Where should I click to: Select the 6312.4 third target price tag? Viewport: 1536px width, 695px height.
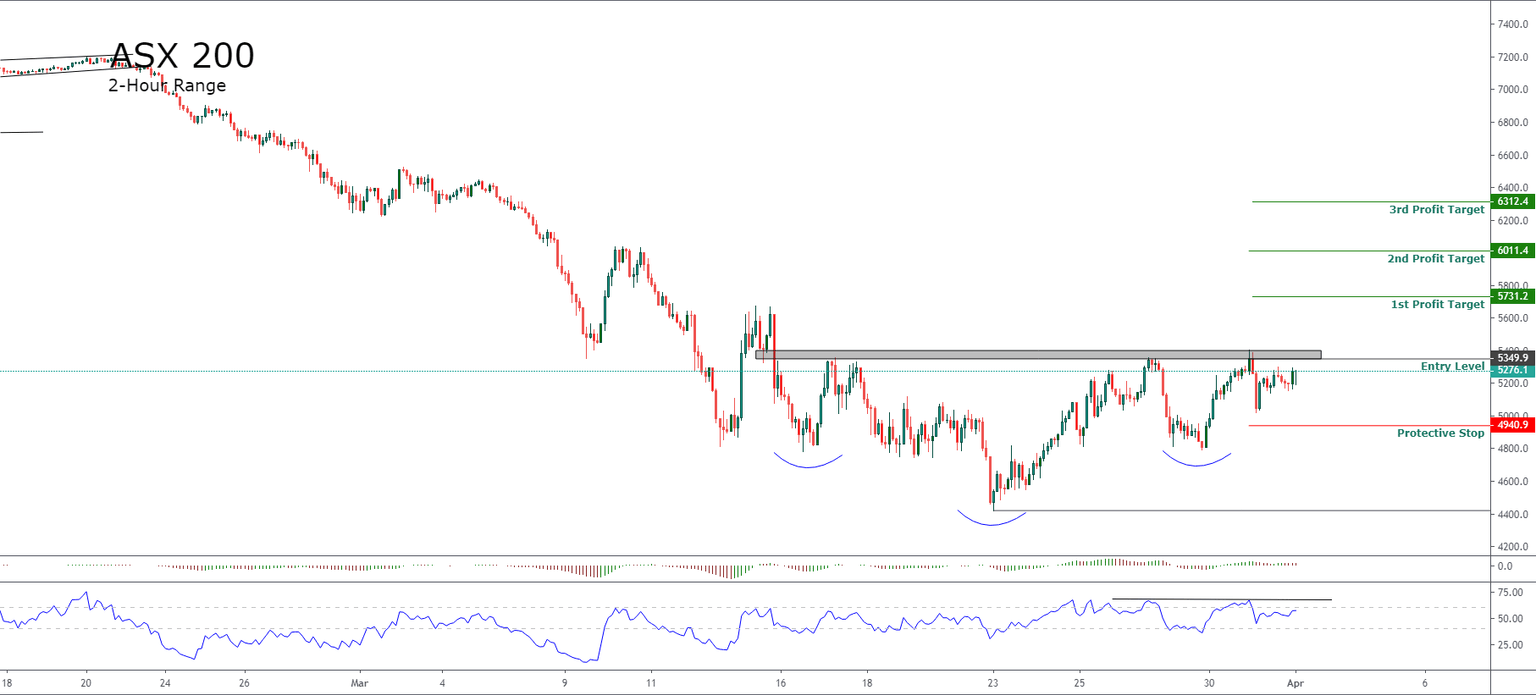1513,201
